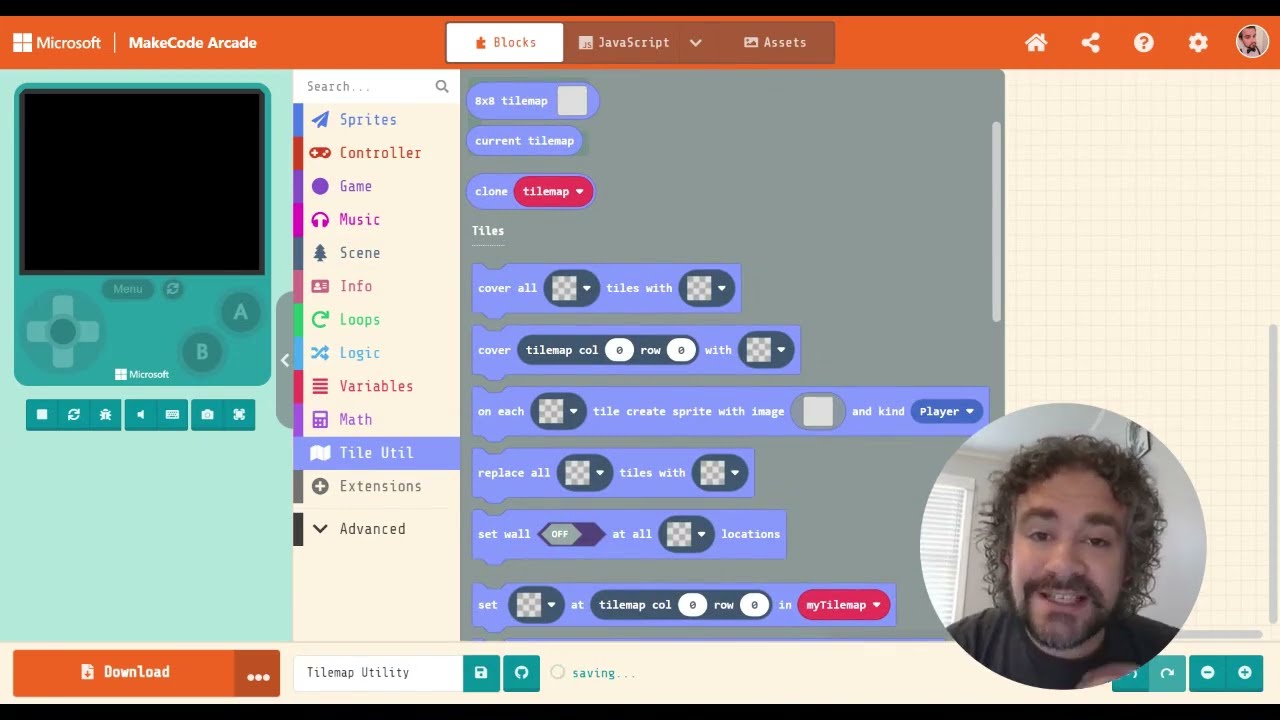Expand the Advanced toolbox section
The height and width of the screenshot is (720, 1280).
point(376,529)
